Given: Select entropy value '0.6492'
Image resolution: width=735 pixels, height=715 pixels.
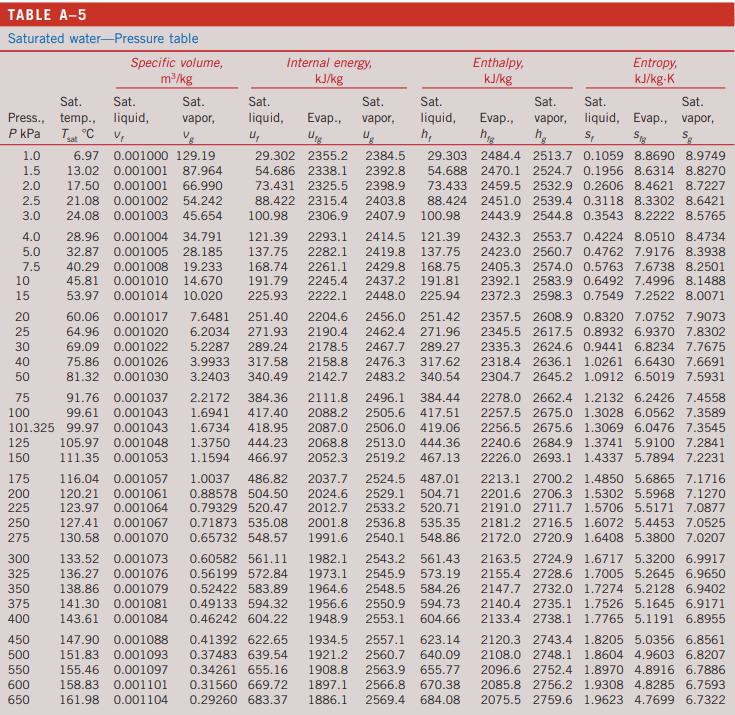Looking at the screenshot, I should click(x=603, y=281).
